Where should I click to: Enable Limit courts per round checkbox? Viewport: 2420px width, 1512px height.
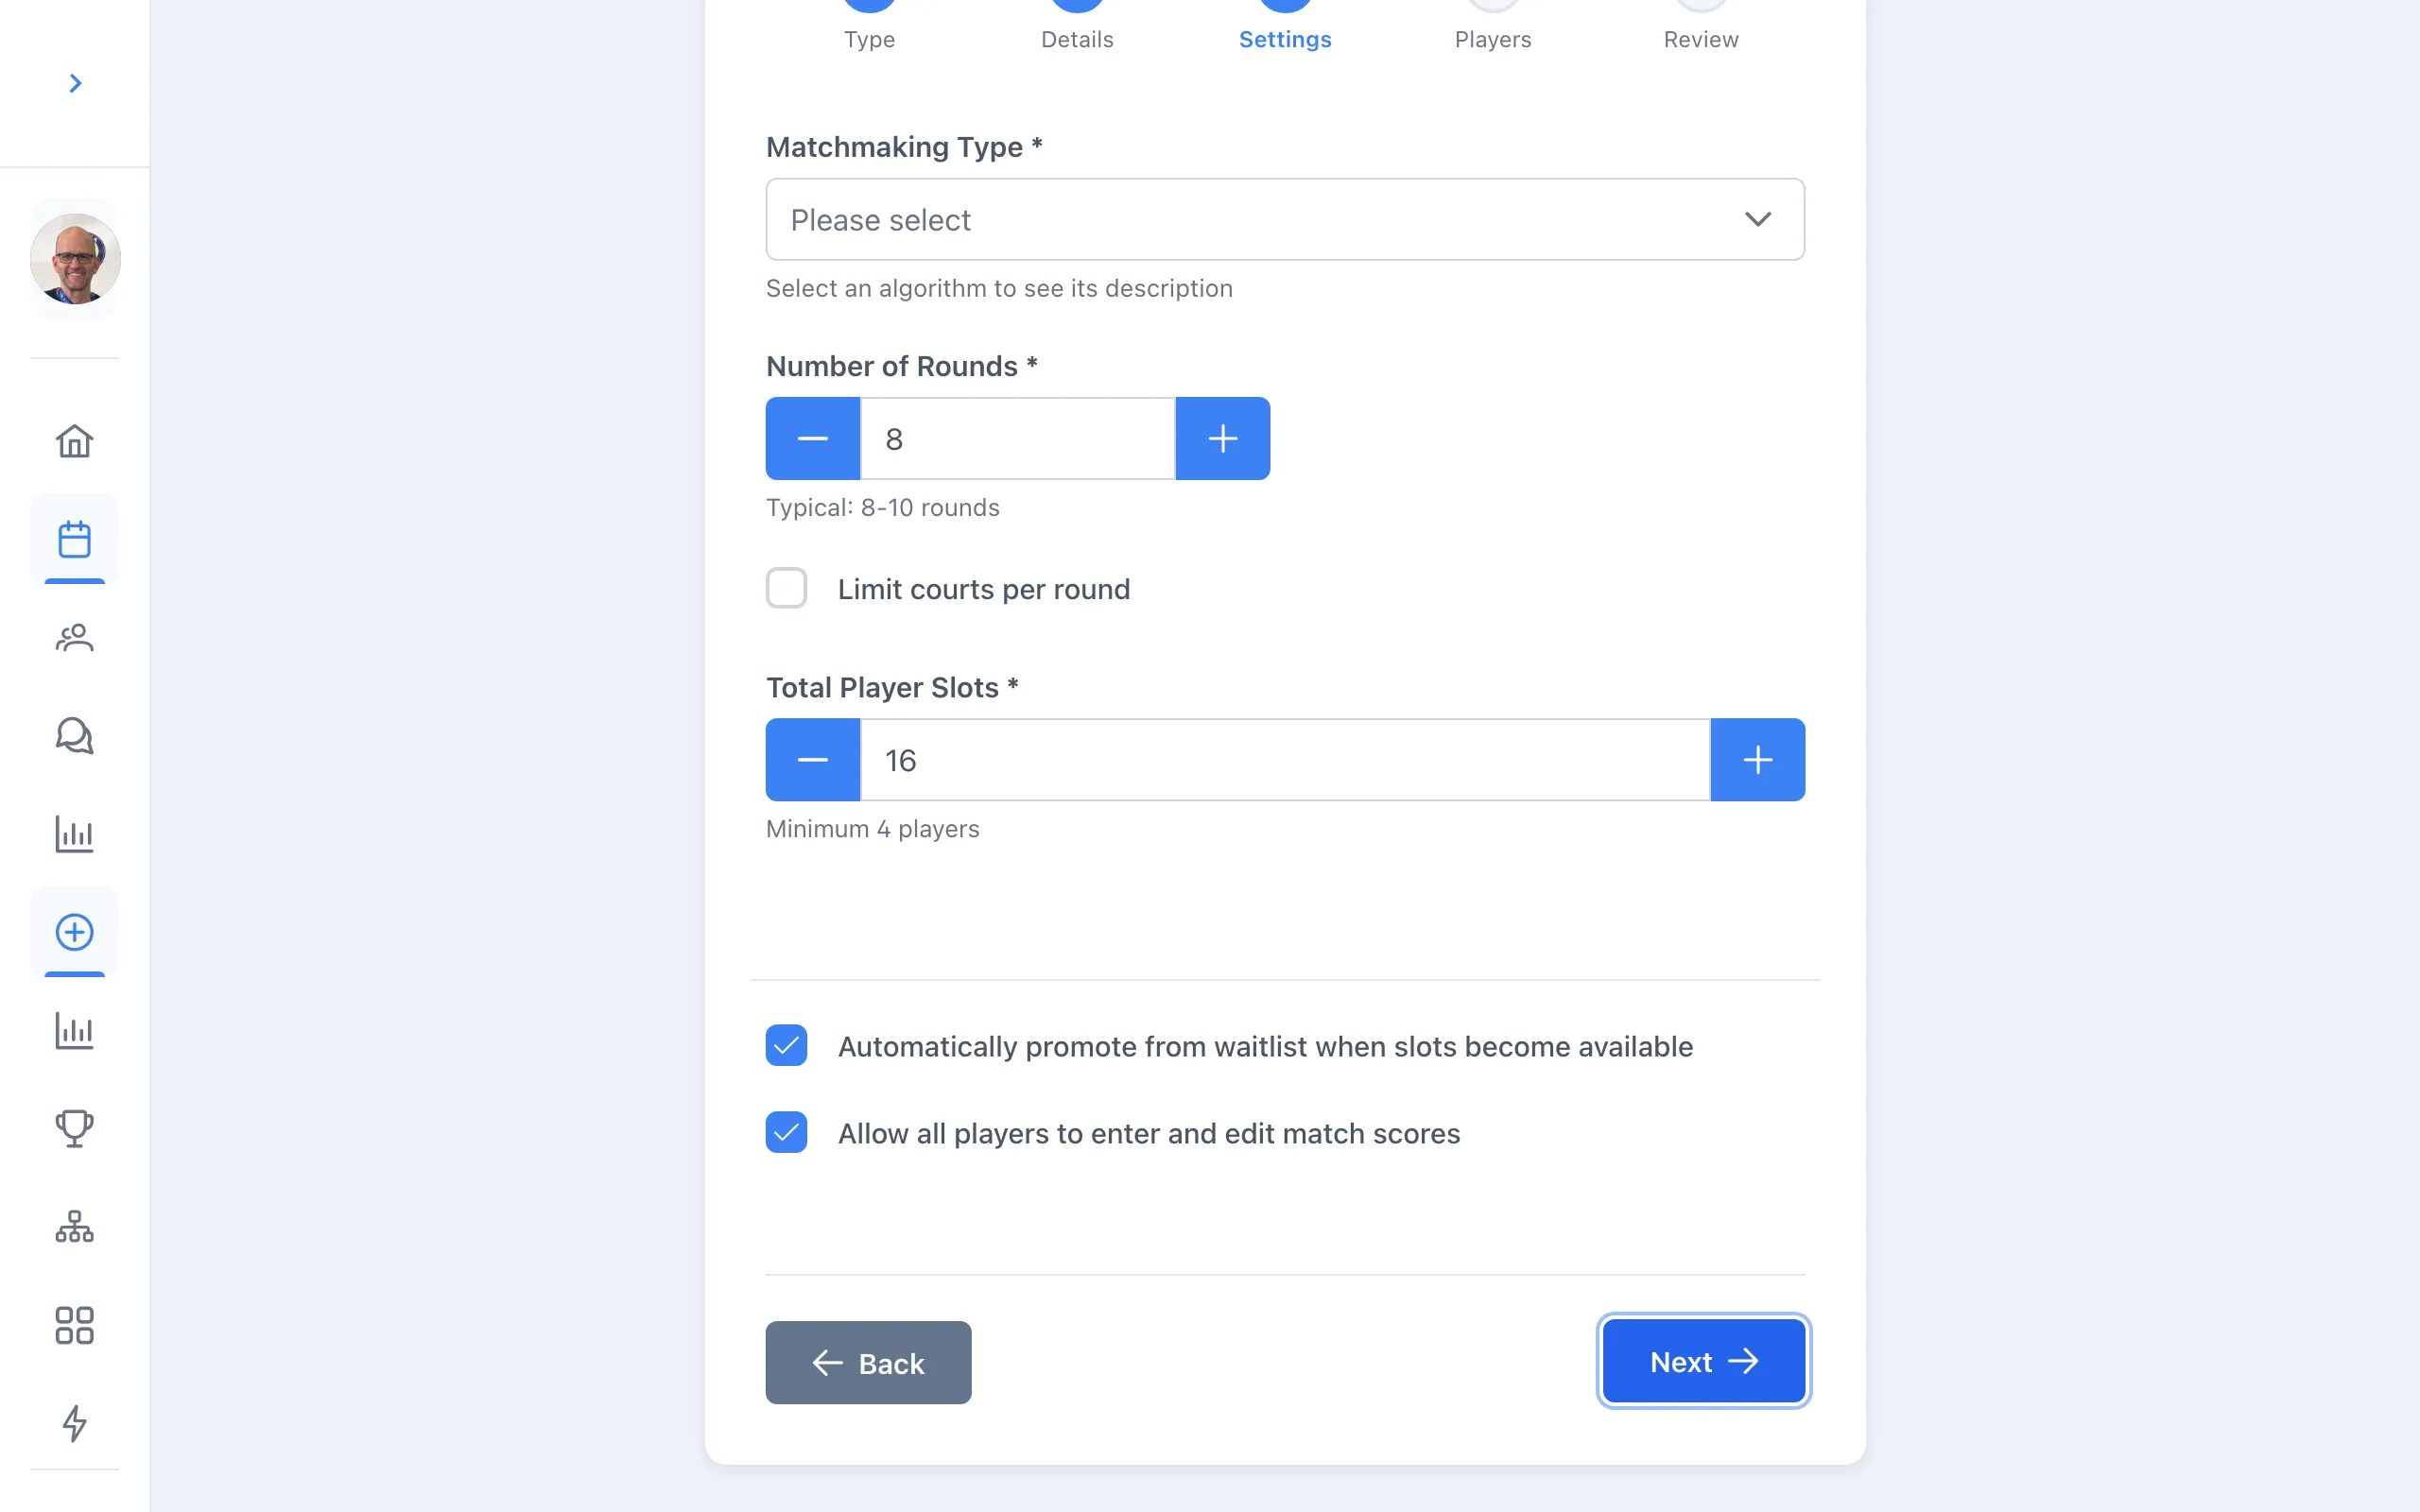786,588
